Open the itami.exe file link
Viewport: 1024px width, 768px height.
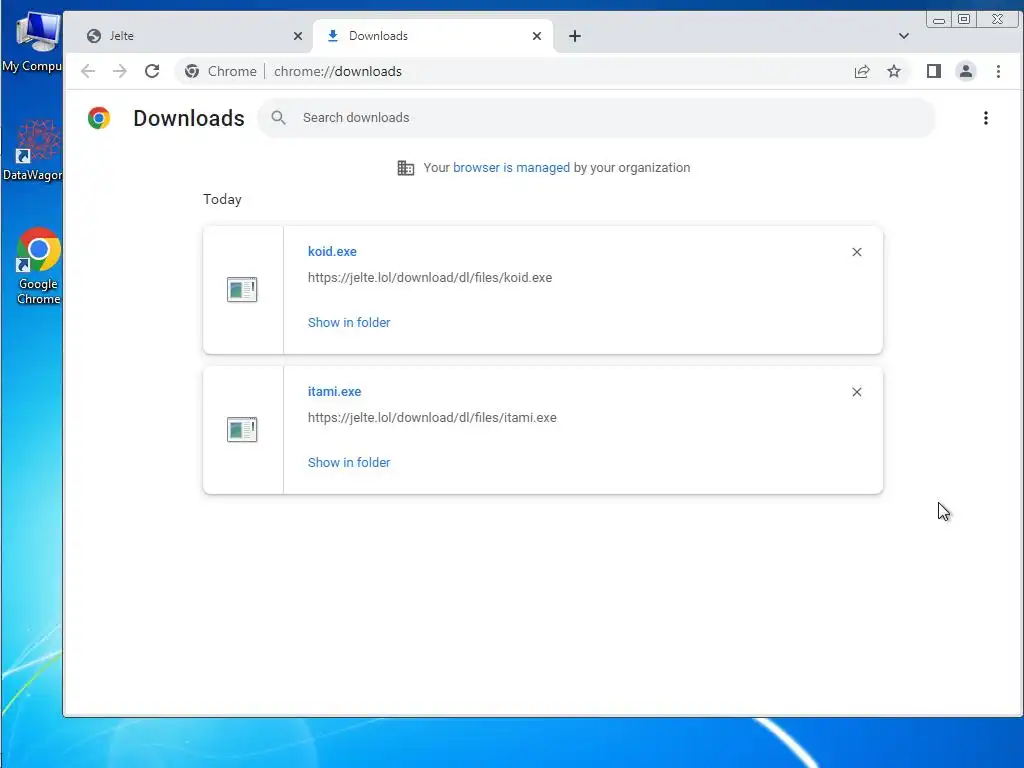click(x=334, y=392)
